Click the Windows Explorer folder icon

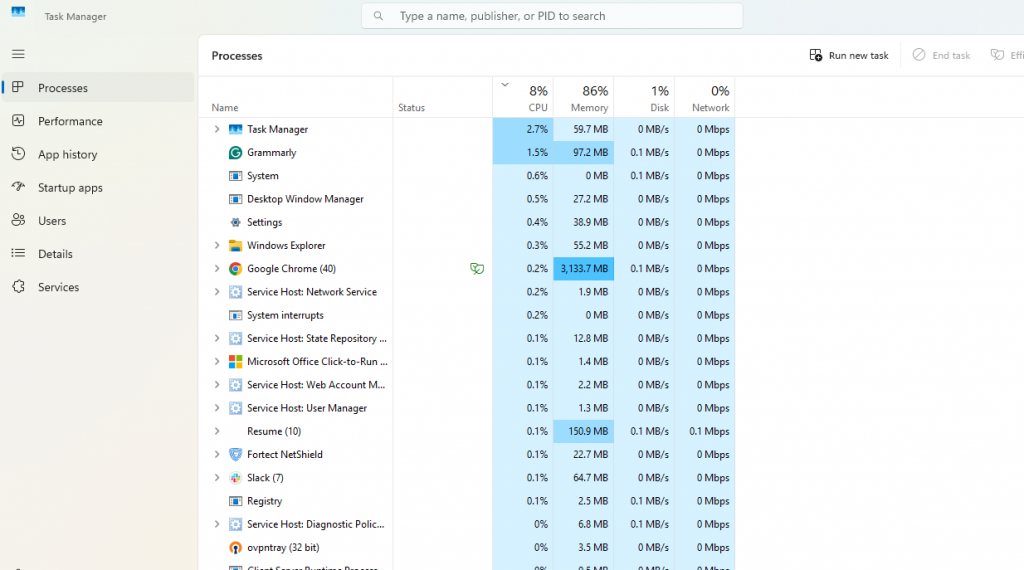click(235, 246)
